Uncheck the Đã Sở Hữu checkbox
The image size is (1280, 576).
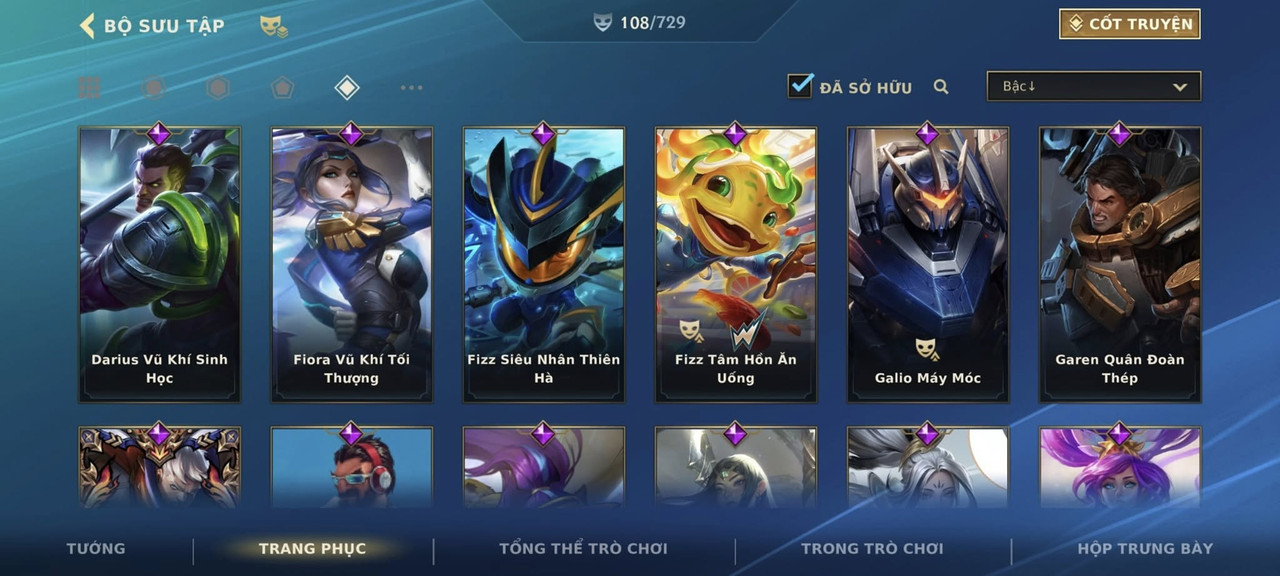tap(800, 86)
